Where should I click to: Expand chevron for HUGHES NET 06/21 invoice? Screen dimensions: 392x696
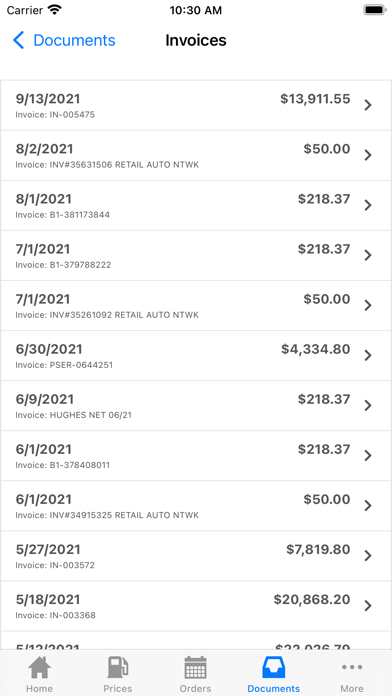coord(368,406)
